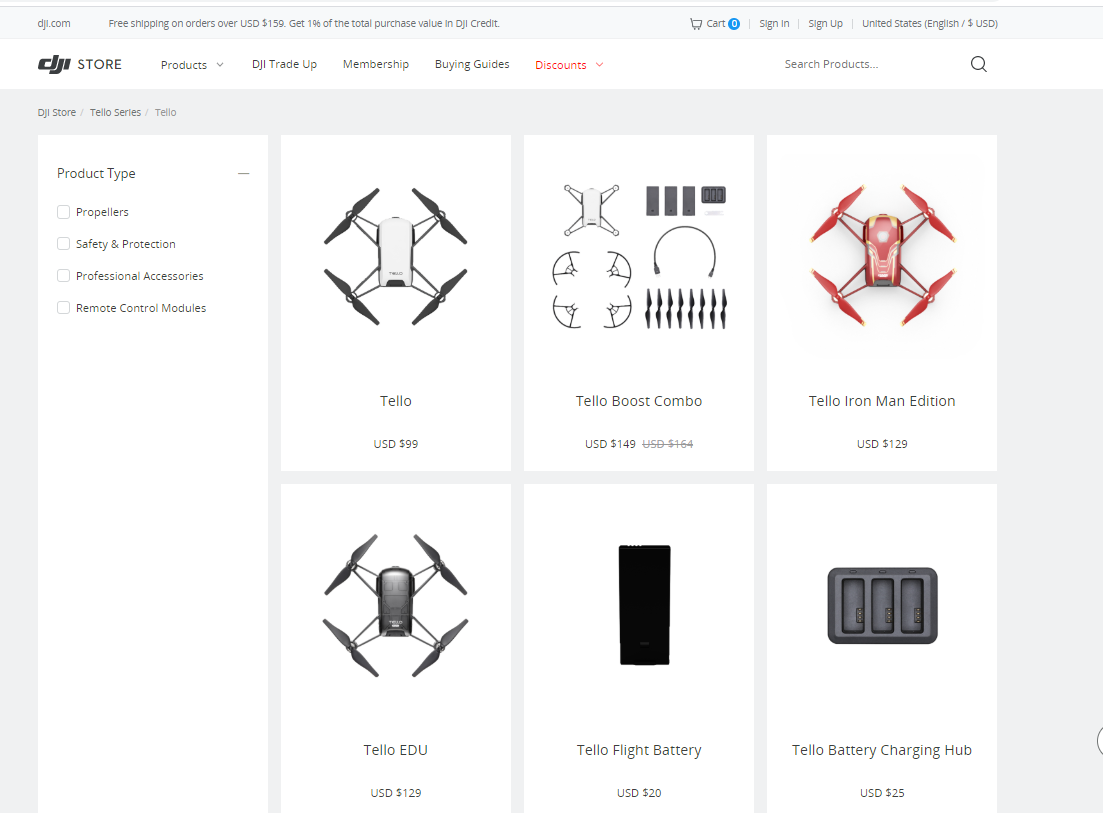Open the search by clicking the magnifier icon
Viewport: 1103px width, 813px height.
[978, 63]
